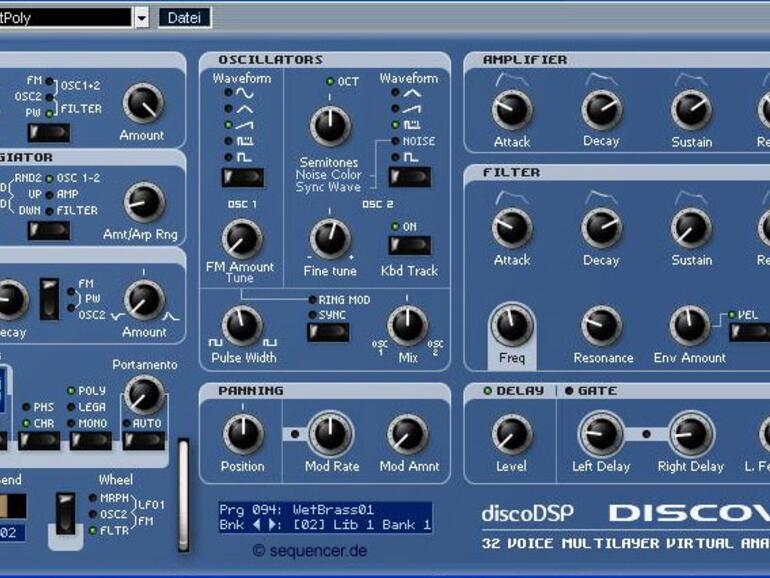770x578 pixels.
Task: Toggle the Kbd Track ON switch
Action: click(410, 246)
